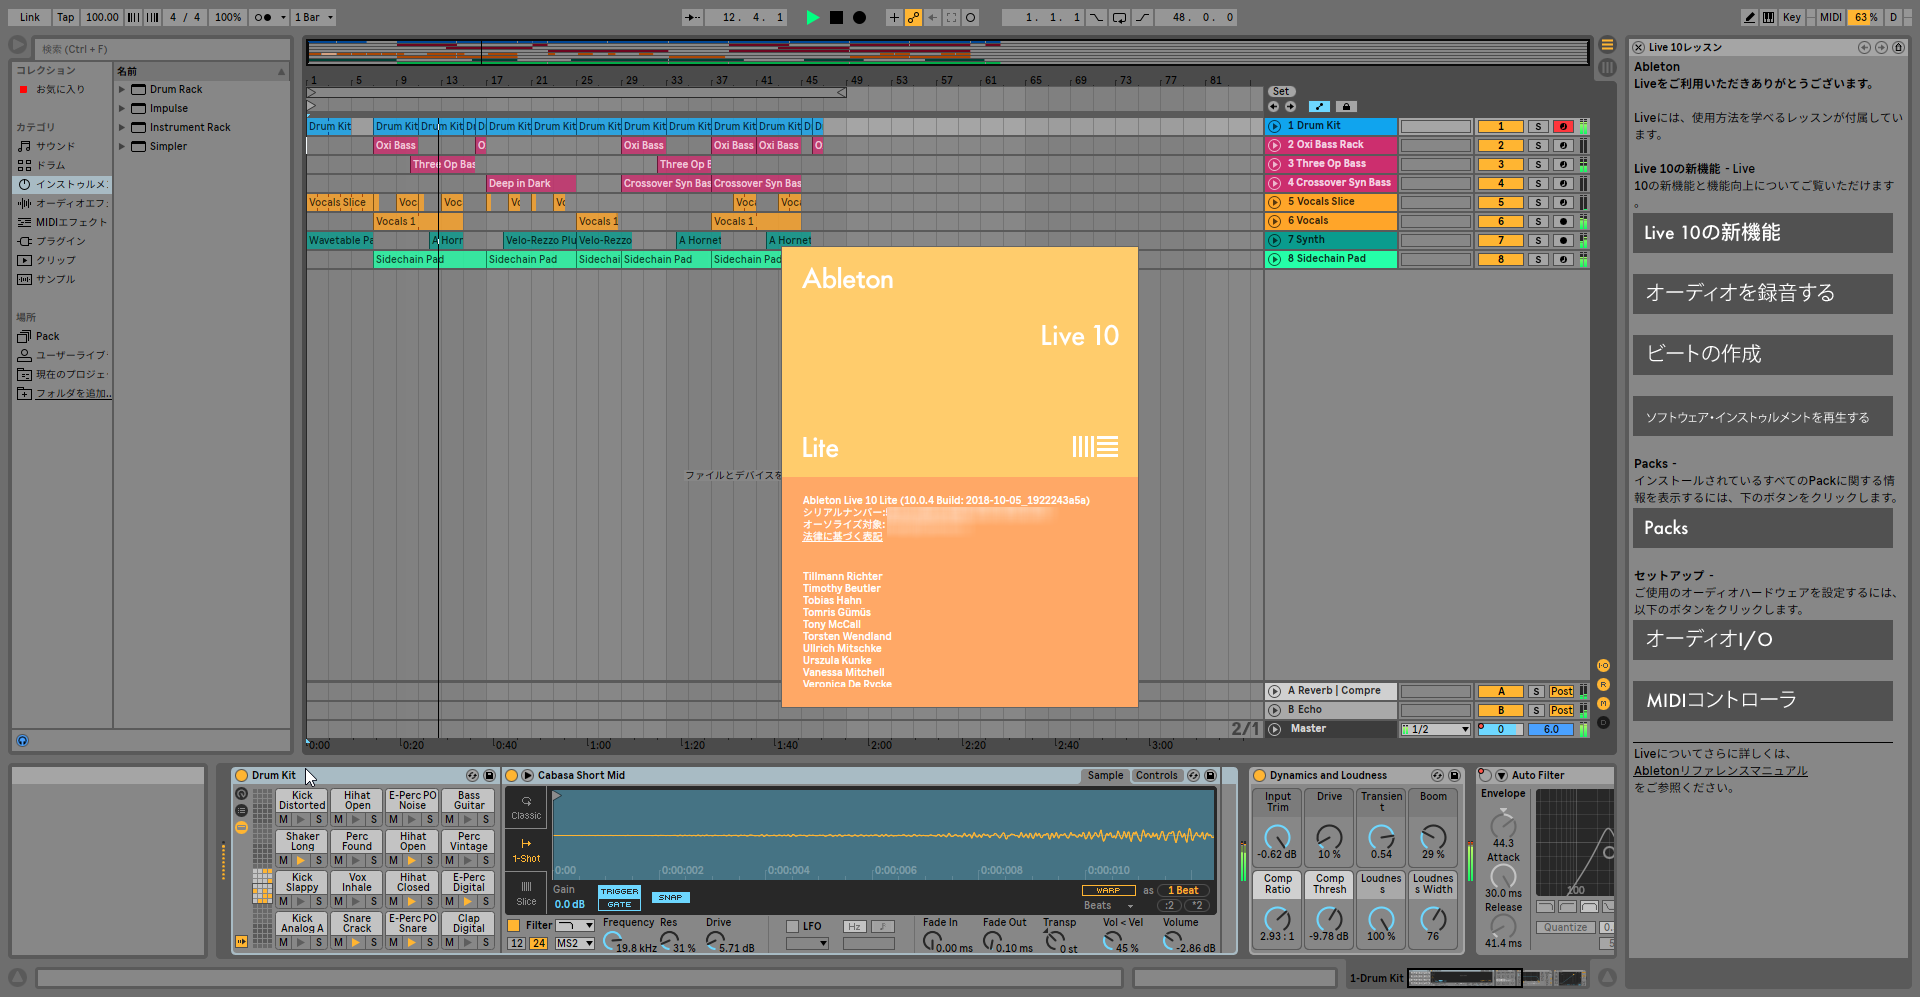
Task: Adjust the Comp Ratio knob
Action: pos(1277,918)
